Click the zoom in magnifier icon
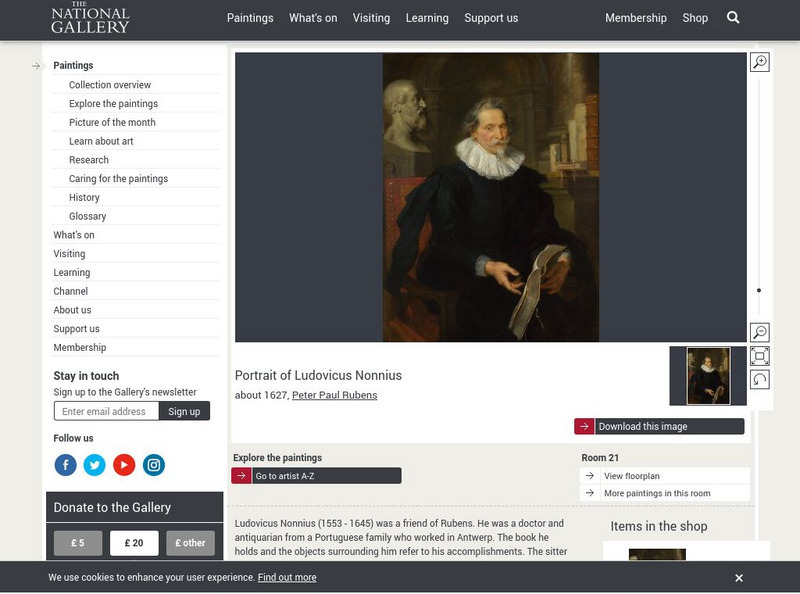Screen dimensions: 800x594 click(x=760, y=62)
